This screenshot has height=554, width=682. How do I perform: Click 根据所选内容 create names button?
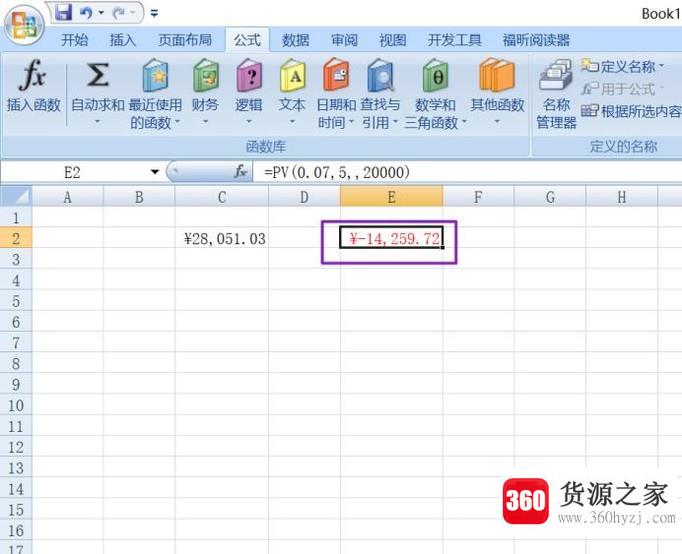[632, 112]
